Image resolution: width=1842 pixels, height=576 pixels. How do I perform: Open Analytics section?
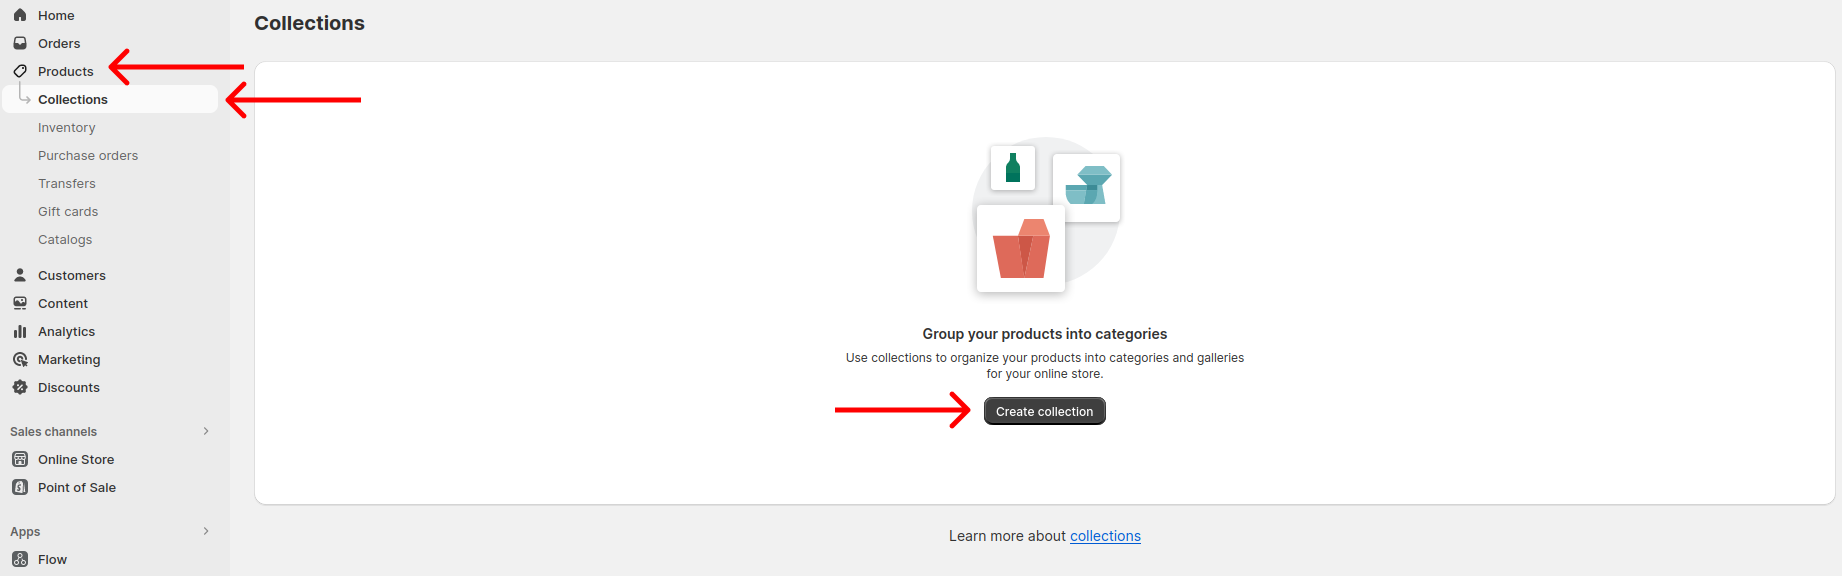67,331
